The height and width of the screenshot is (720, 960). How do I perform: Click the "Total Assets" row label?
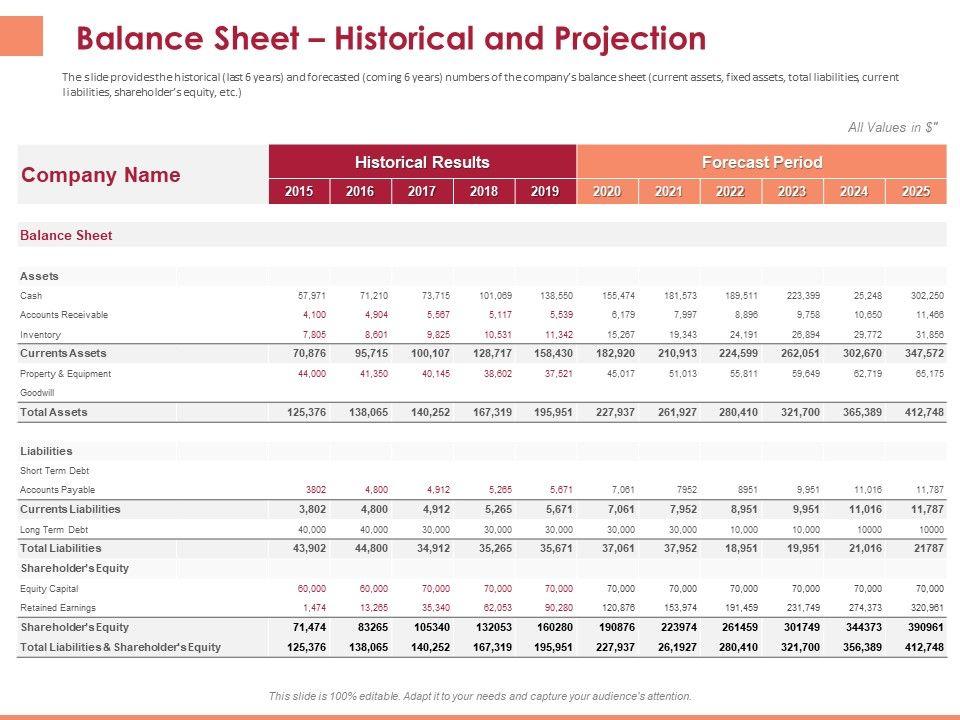pos(54,412)
